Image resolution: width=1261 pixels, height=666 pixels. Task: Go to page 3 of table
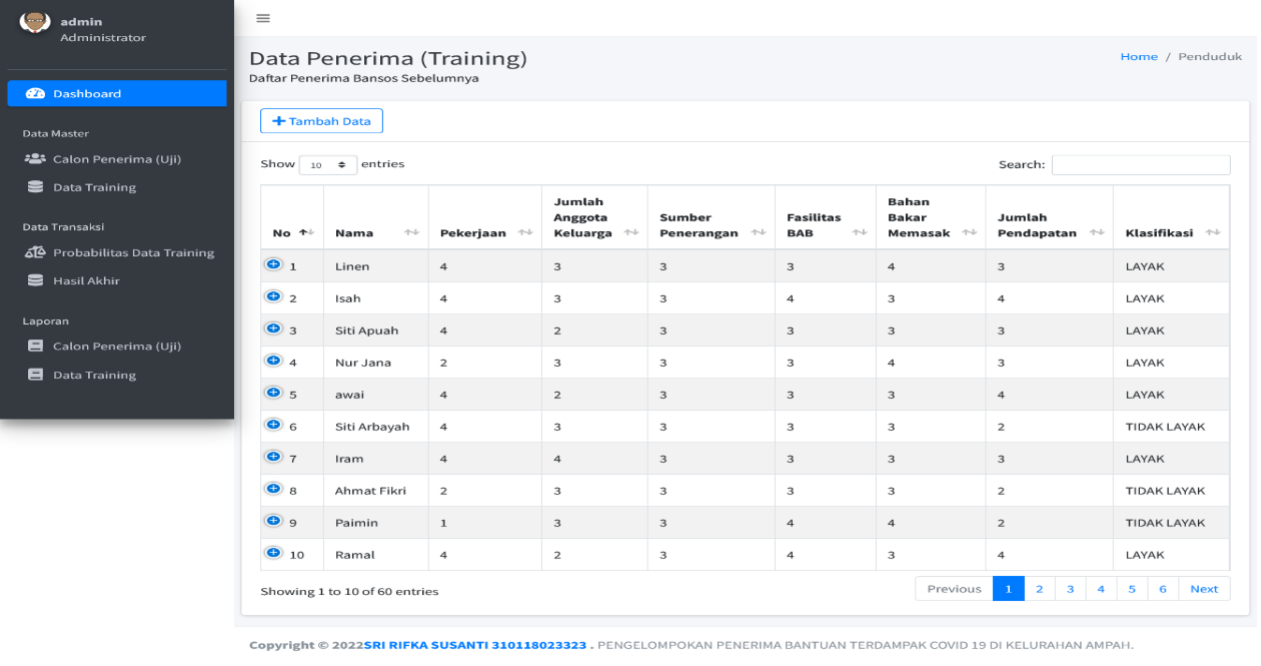tap(1070, 589)
